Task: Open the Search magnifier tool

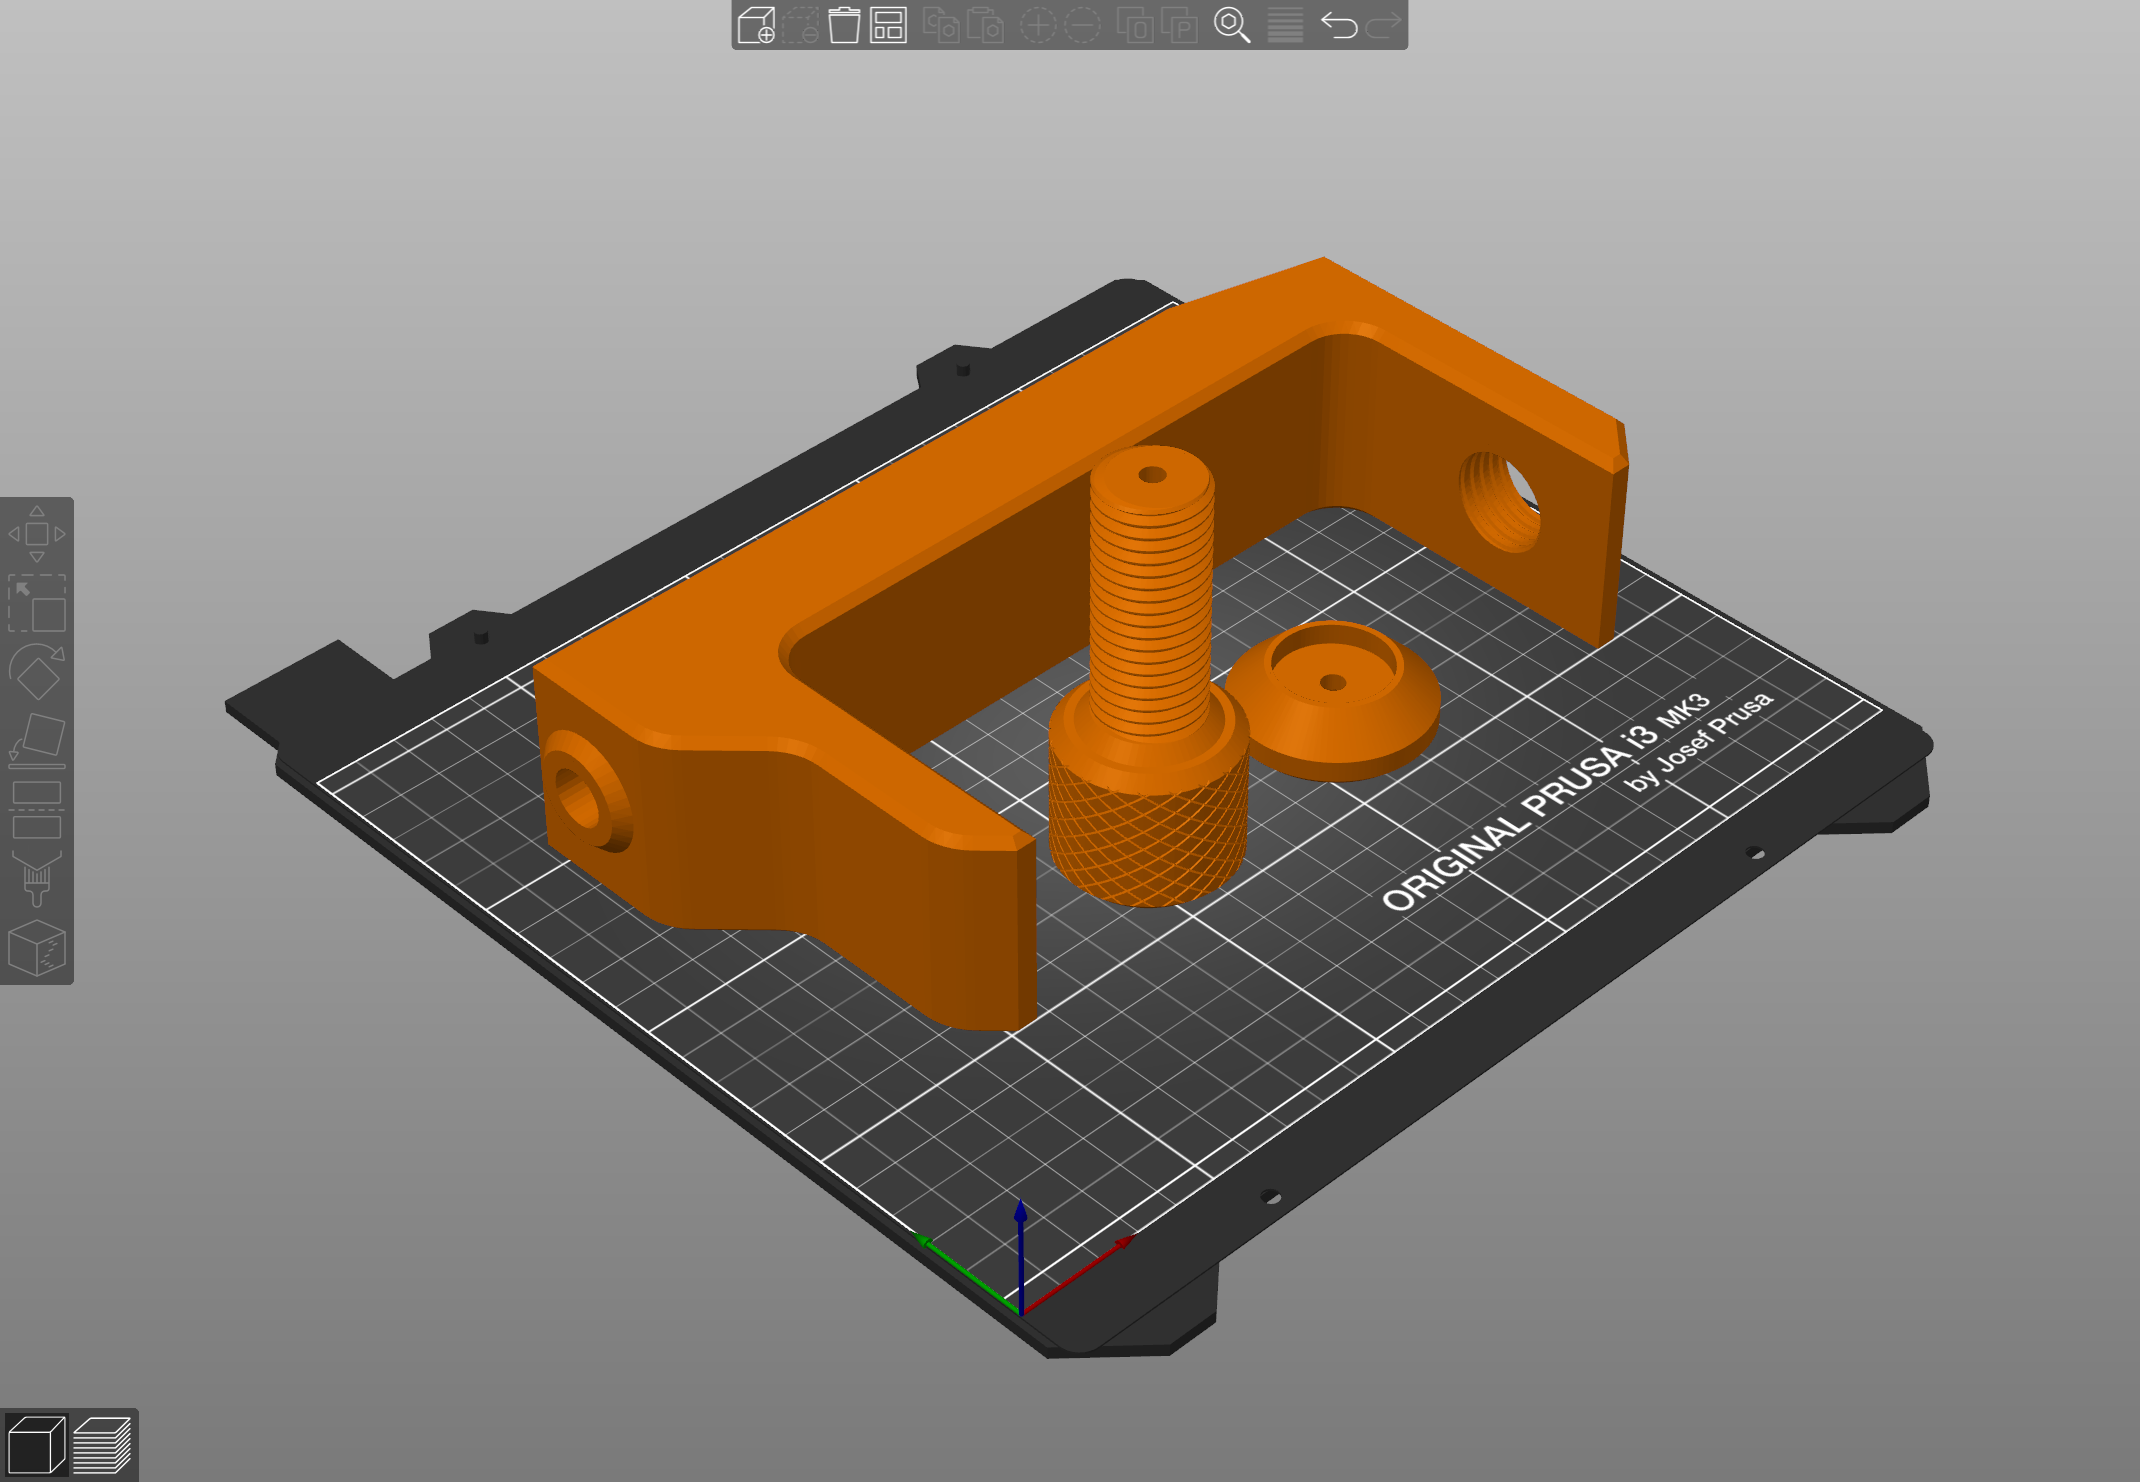Action: pyautogui.click(x=1231, y=25)
